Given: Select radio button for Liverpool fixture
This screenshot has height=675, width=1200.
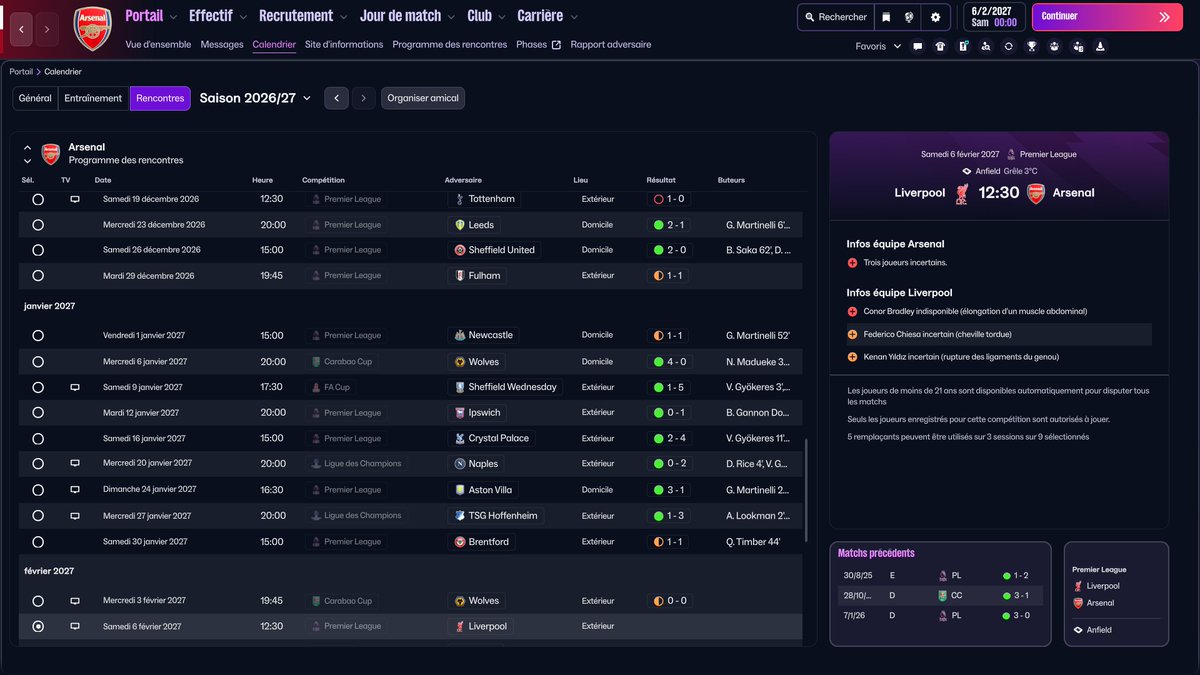Looking at the screenshot, I should point(38,626).
